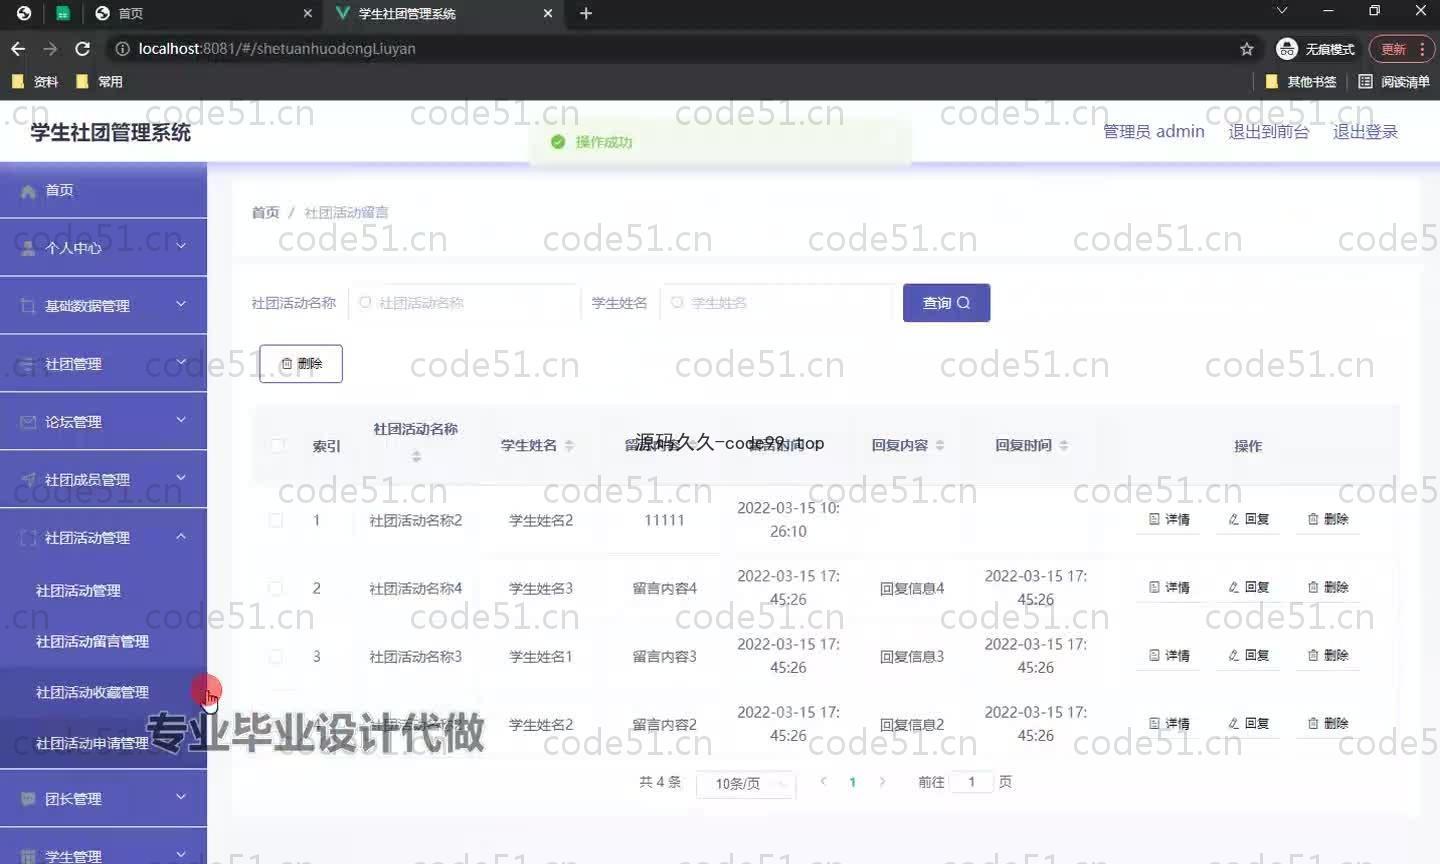Image resolution: width=1440 pixels, height=864 pixels.
Task: Click page number 1 in pagination
Action: coord(852,782)
